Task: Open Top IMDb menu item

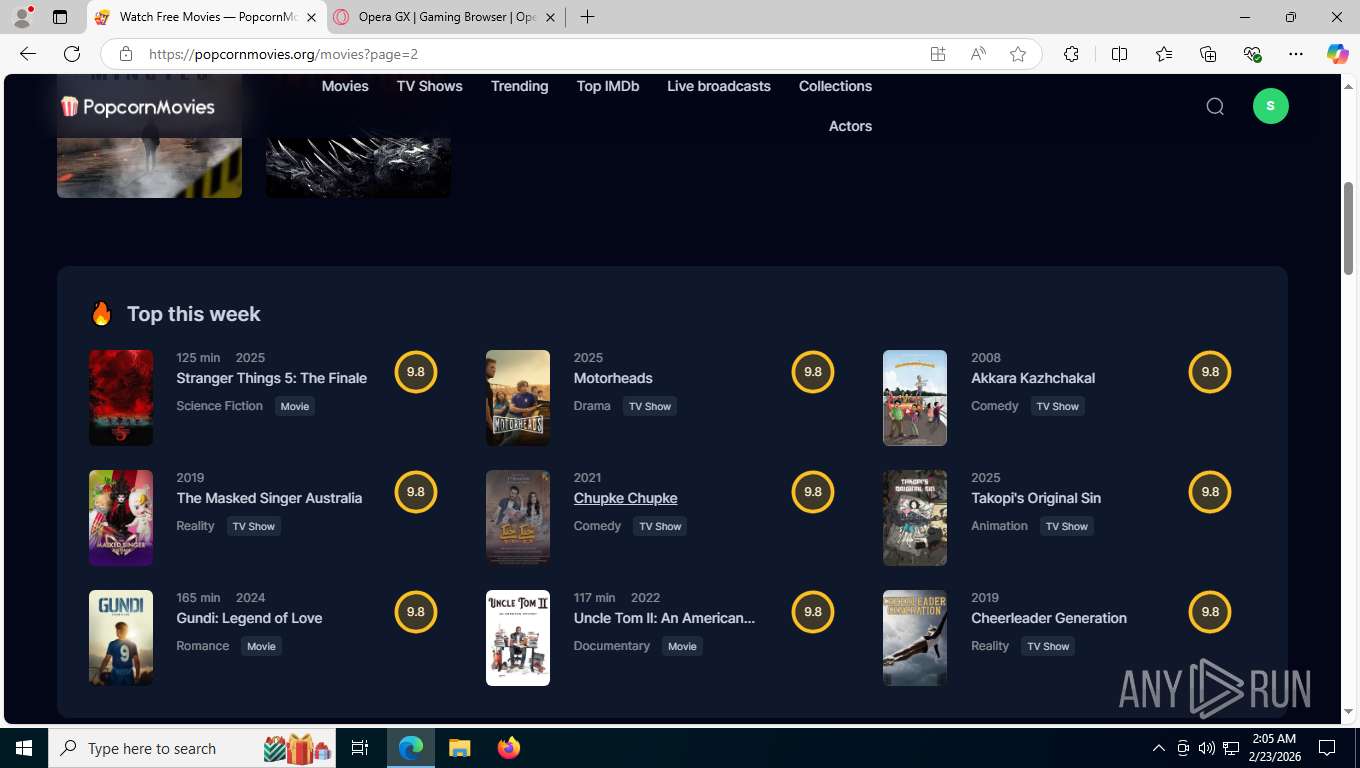Action: (x=608, y=86)
